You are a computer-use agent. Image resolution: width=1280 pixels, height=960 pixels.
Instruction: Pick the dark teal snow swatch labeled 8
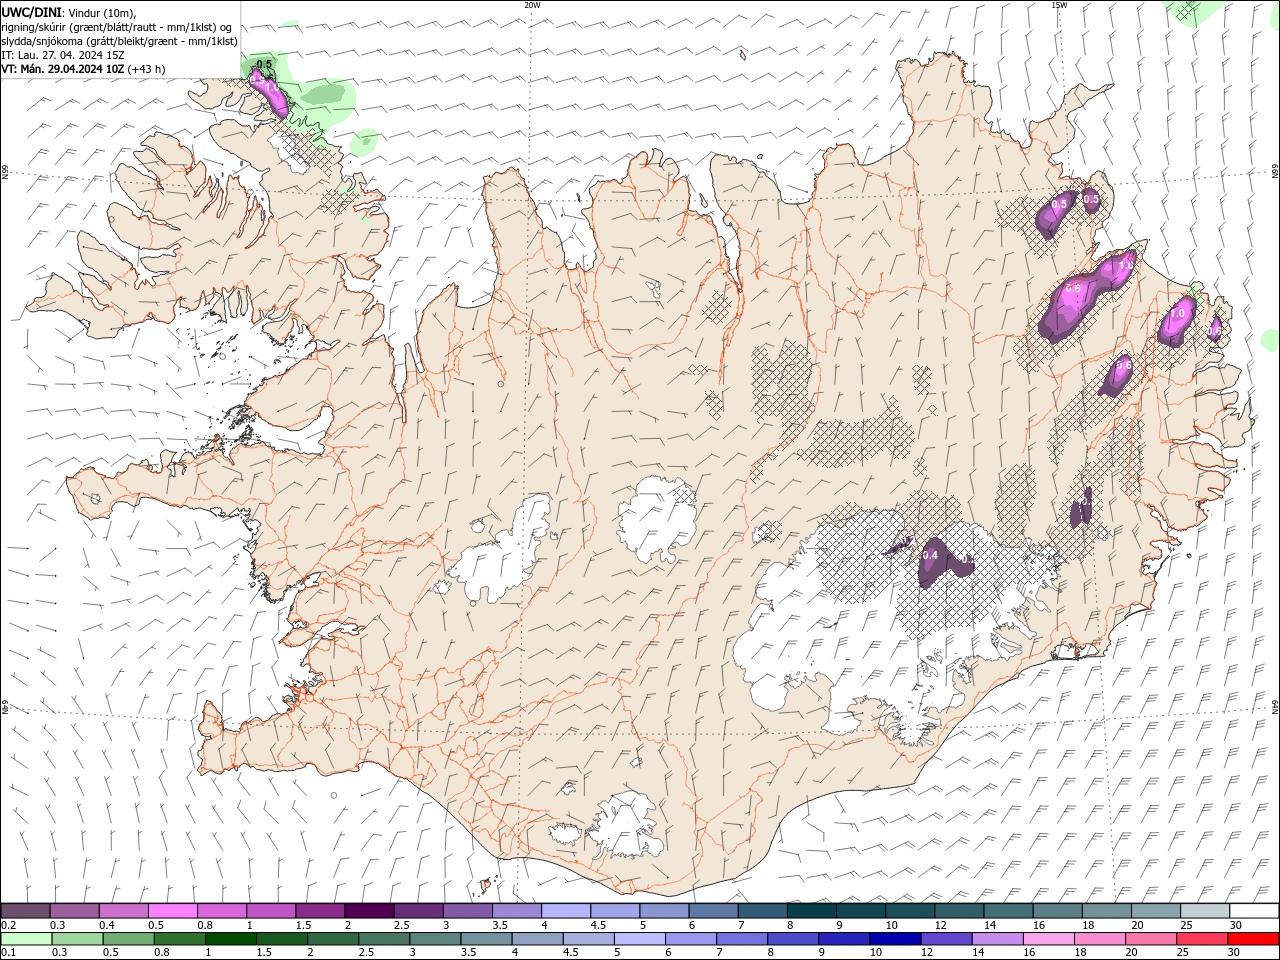click(x=811, y=911)
